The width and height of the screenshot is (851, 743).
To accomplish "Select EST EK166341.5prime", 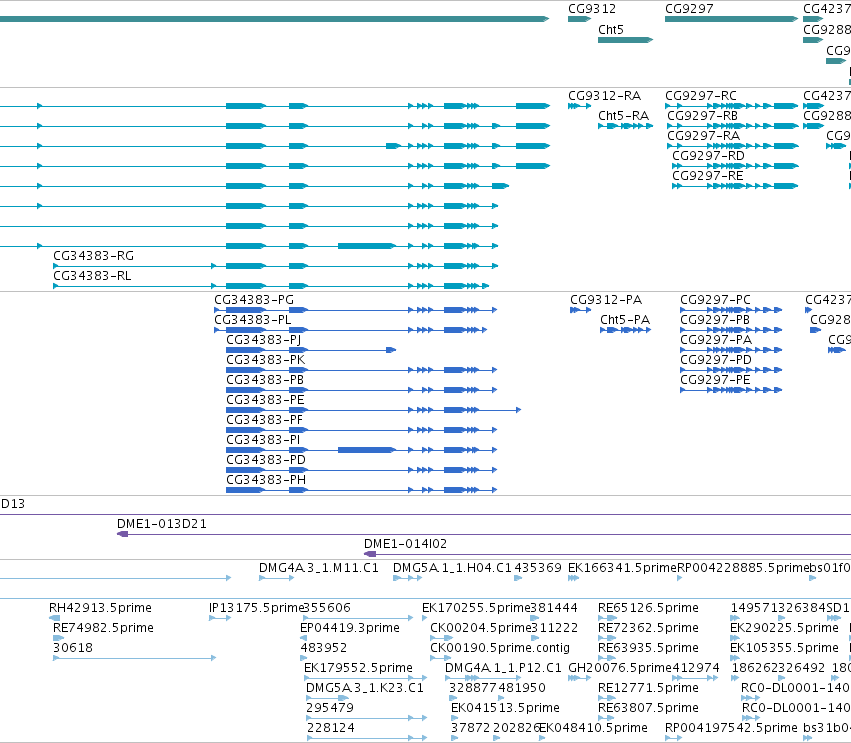I will (623, 568).
